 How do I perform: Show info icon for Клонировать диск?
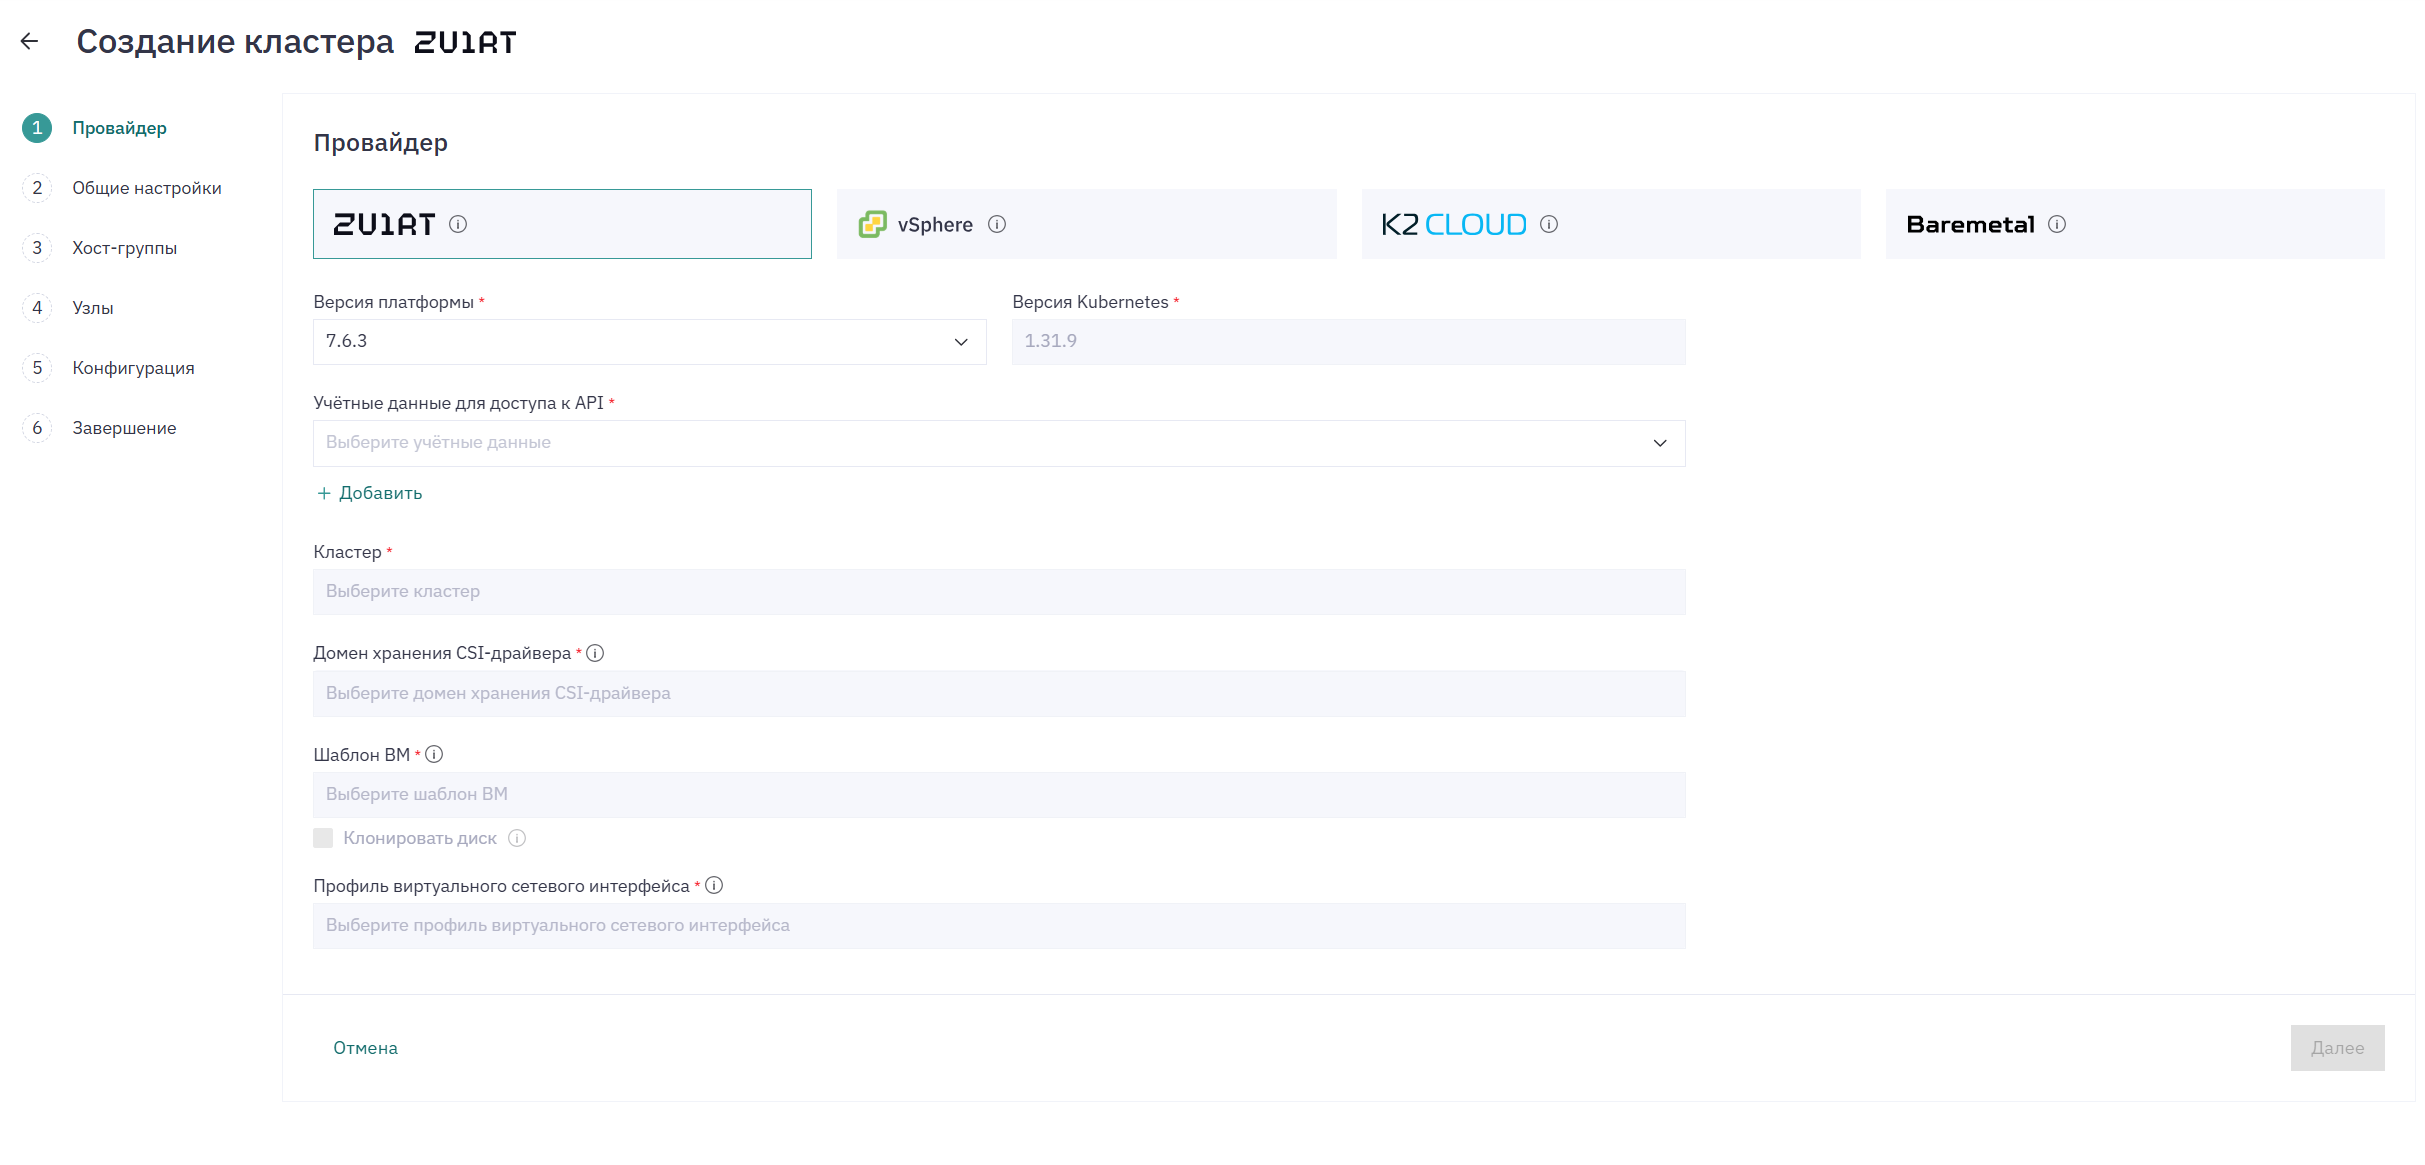pos(517,838)
